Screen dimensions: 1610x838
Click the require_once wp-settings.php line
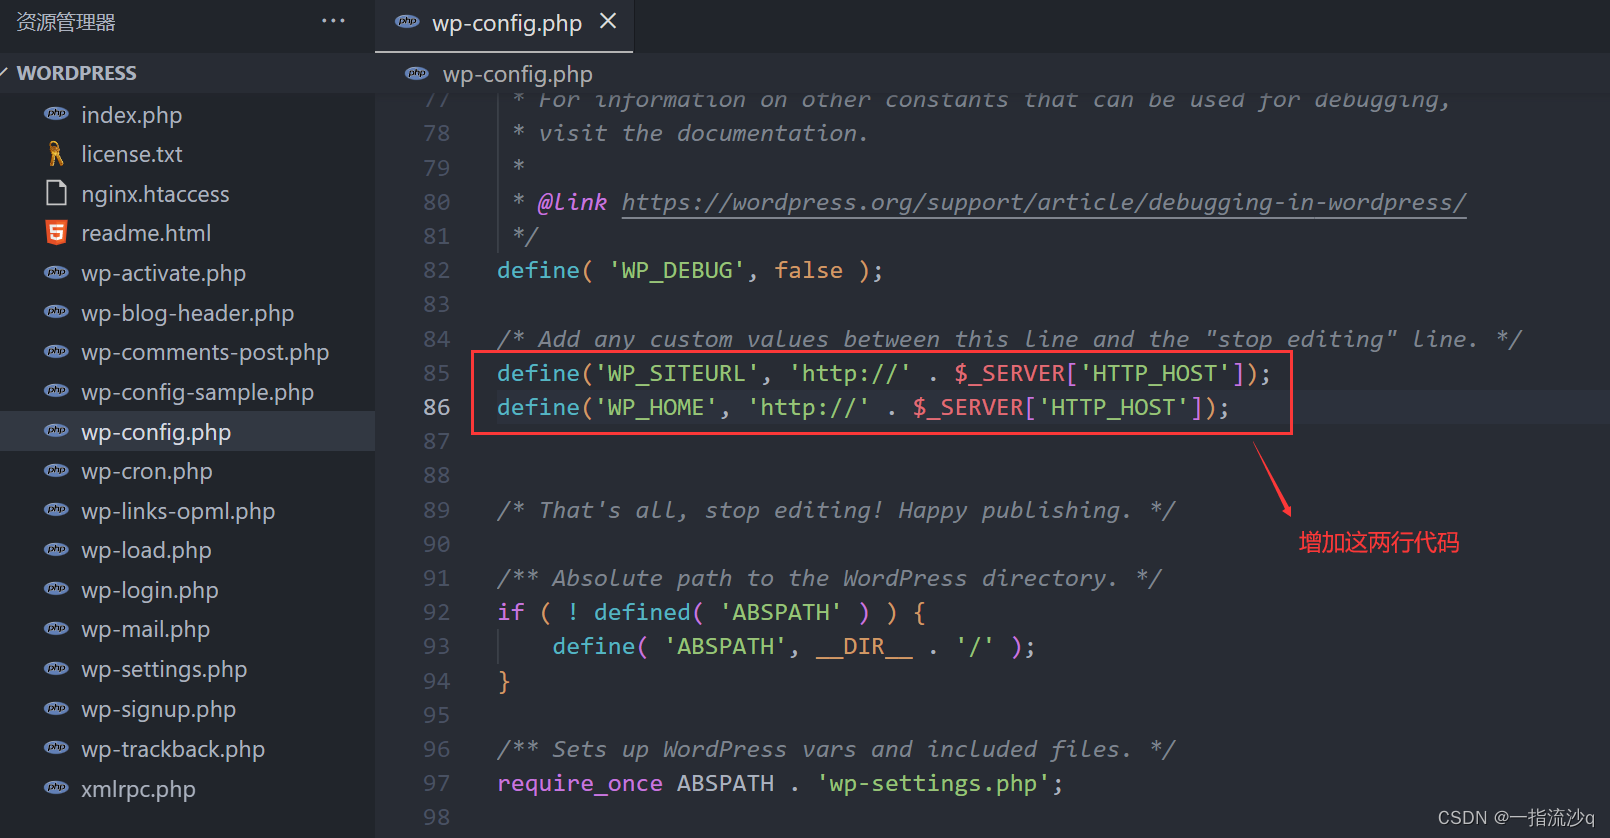[x=780, y=783]
